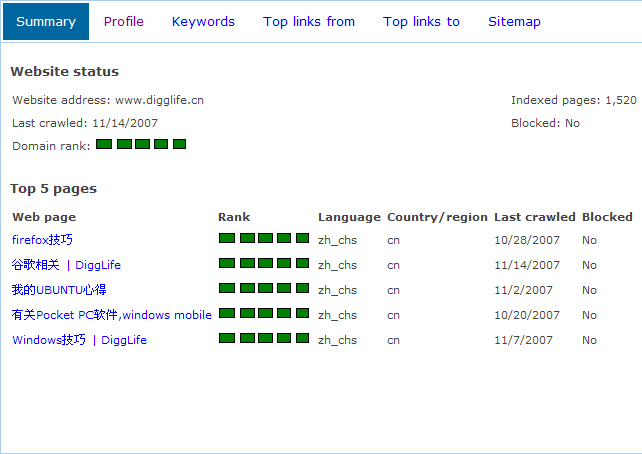Select the 10/28/2007 crawl date
This screenshot has height=454, width=642.
pos(527,240)
